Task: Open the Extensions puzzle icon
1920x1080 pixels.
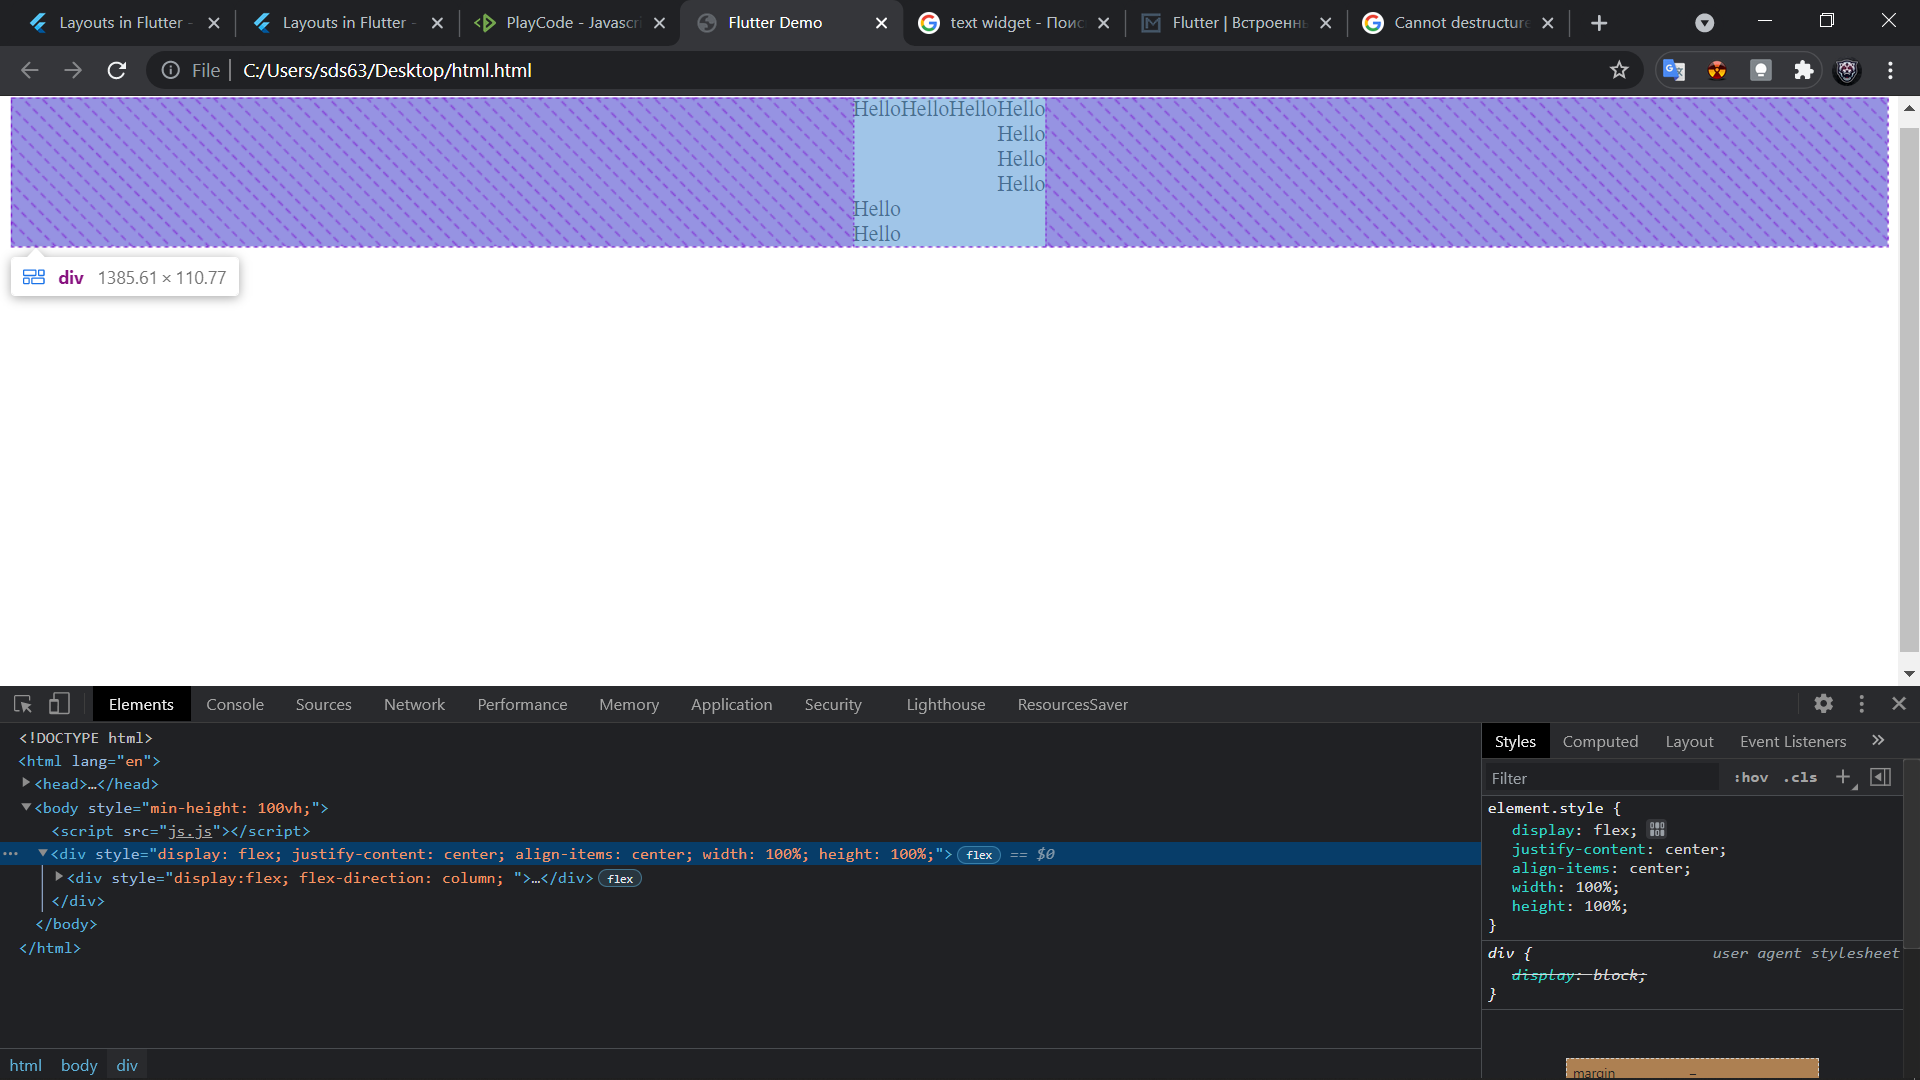Action: point(1804,70)
